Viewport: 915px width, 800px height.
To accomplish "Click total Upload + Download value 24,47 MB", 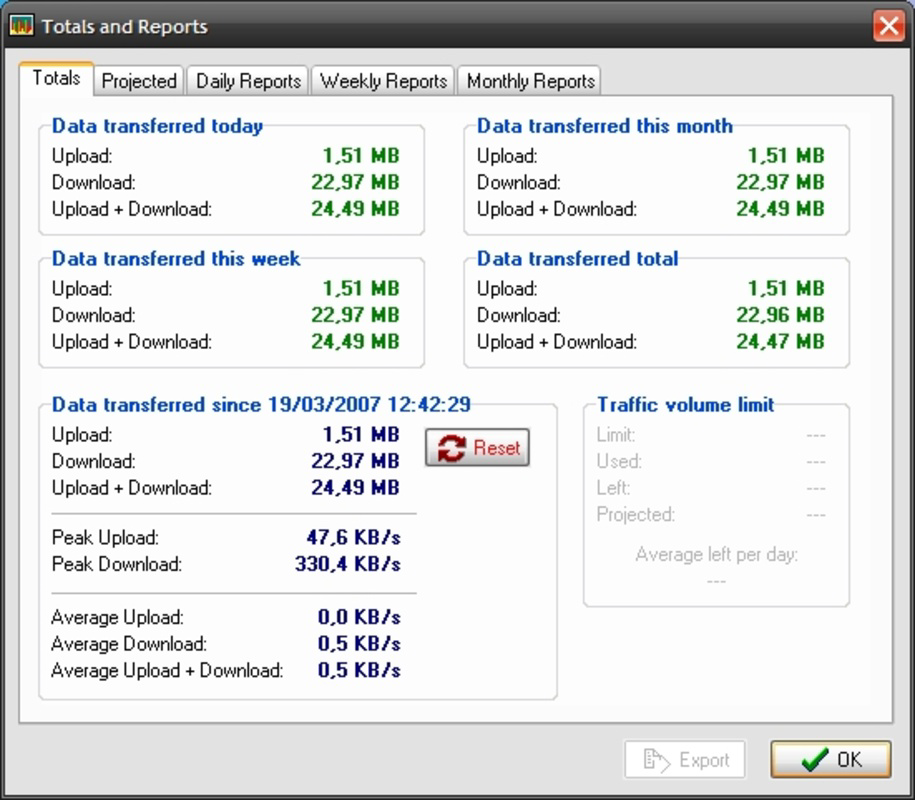I will coord(780,341).
